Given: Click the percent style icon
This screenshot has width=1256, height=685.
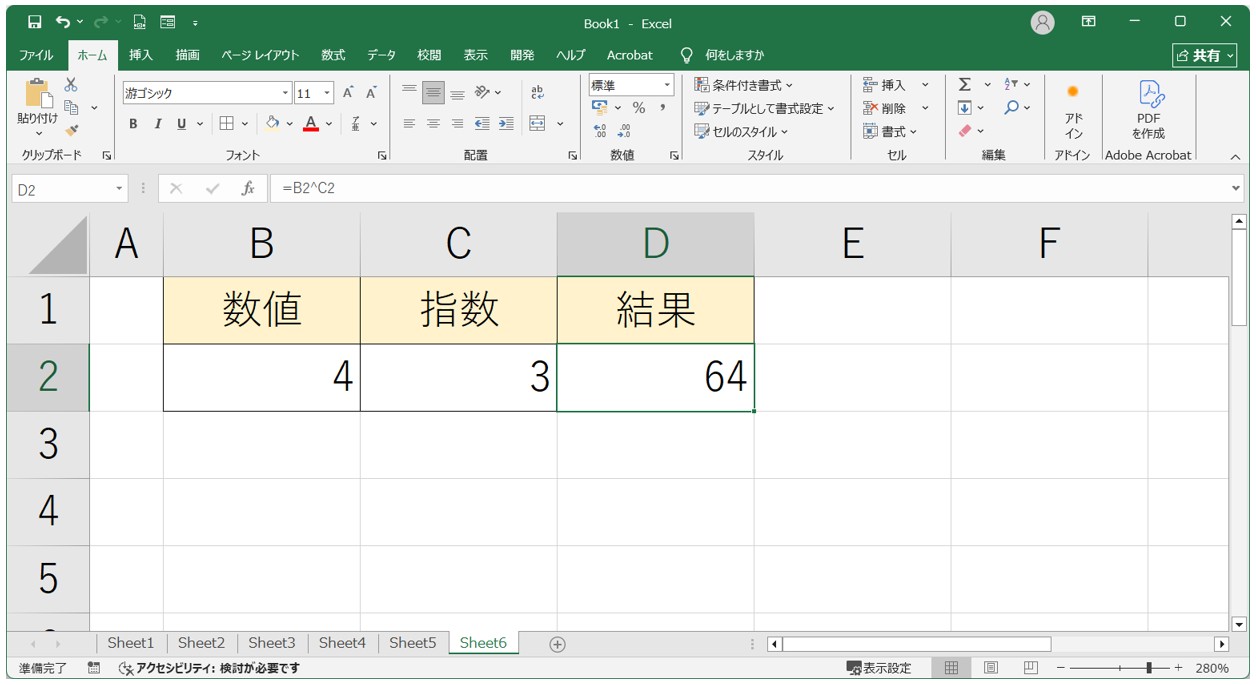Looking at the screenshot, I should (638, 108).
